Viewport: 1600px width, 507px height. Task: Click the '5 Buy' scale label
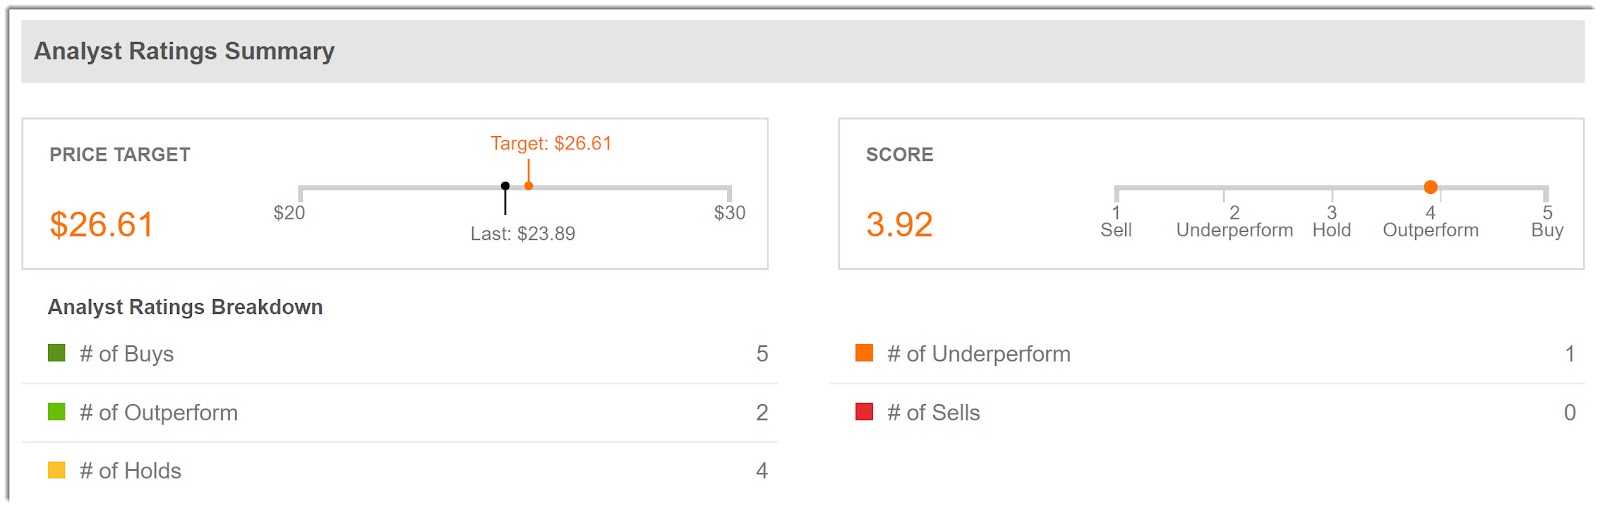tap(1547, 222)
